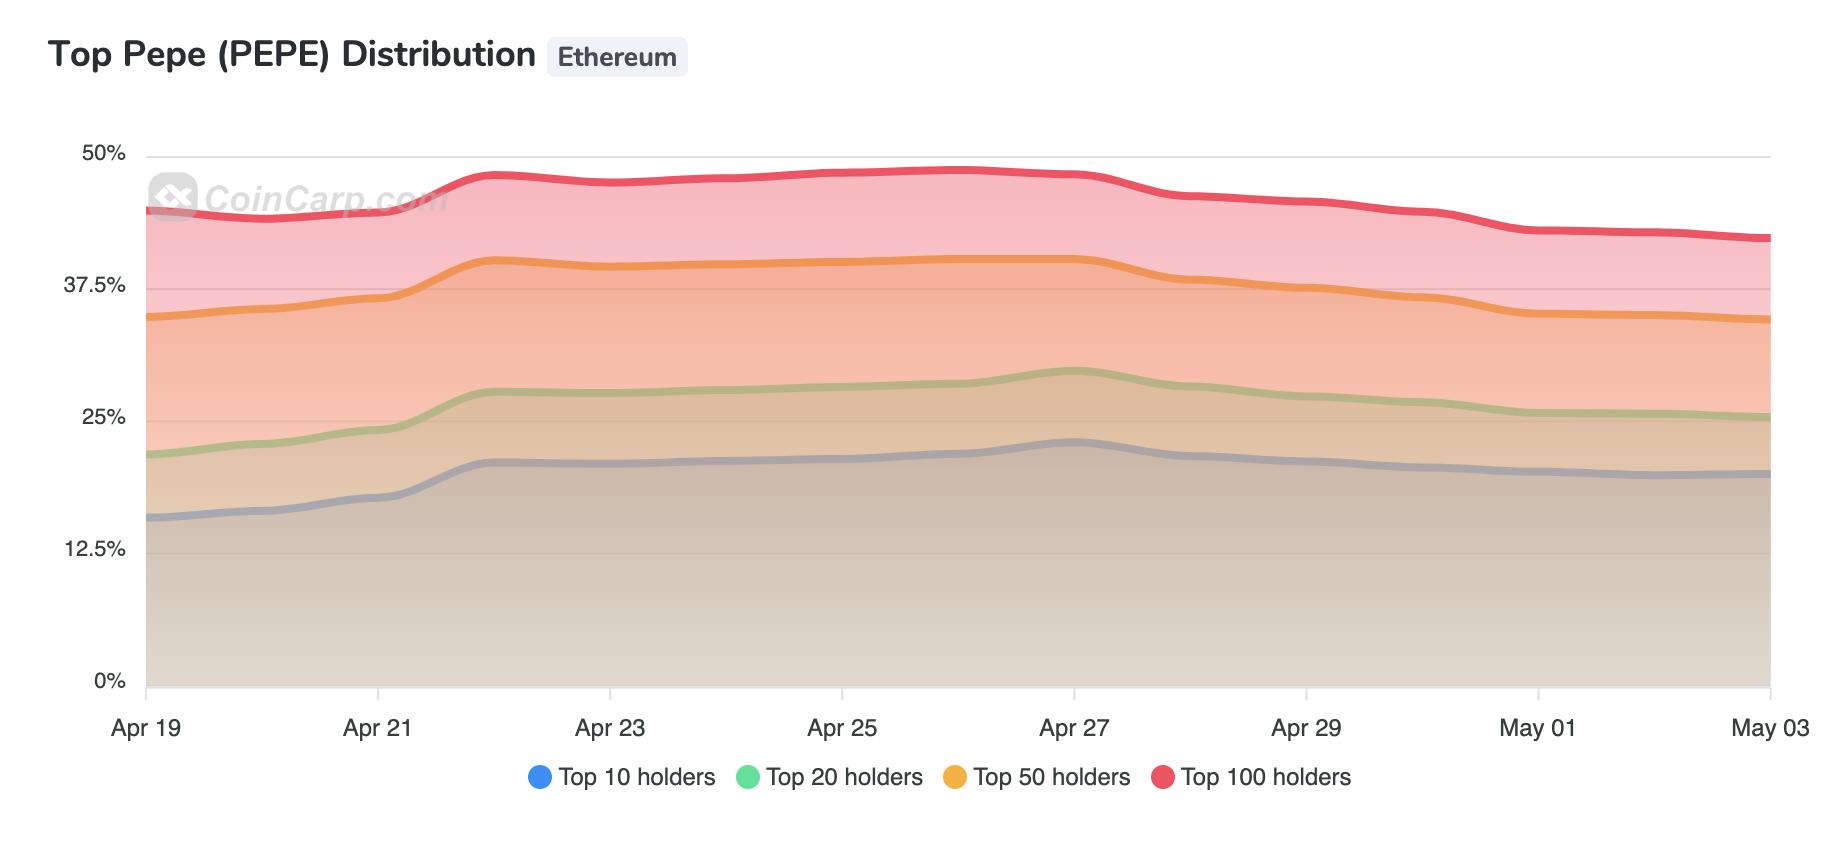Select the Apr 23 date label
Viewport: 1842px width, 846px height.
(x=610, y=728)
